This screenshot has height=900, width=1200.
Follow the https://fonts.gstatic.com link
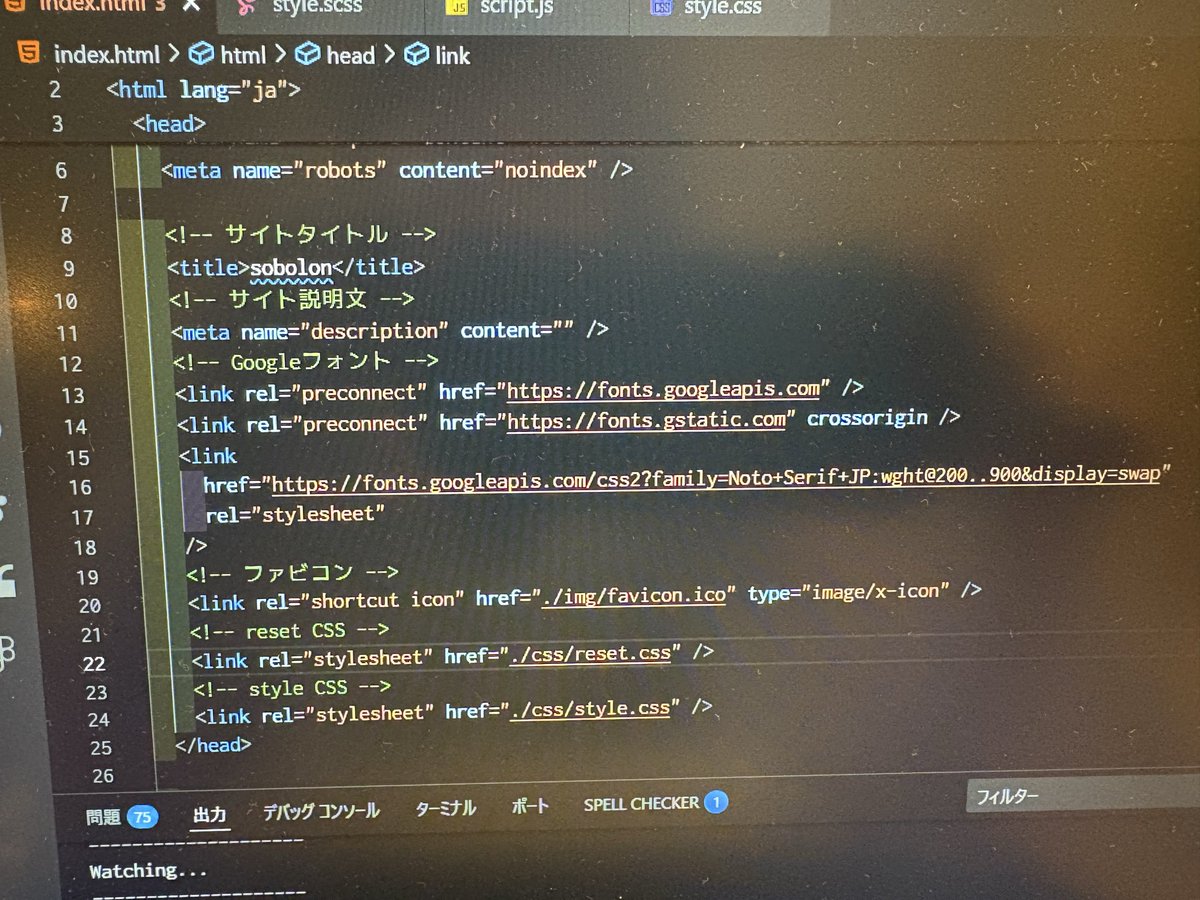pos(647,419)
